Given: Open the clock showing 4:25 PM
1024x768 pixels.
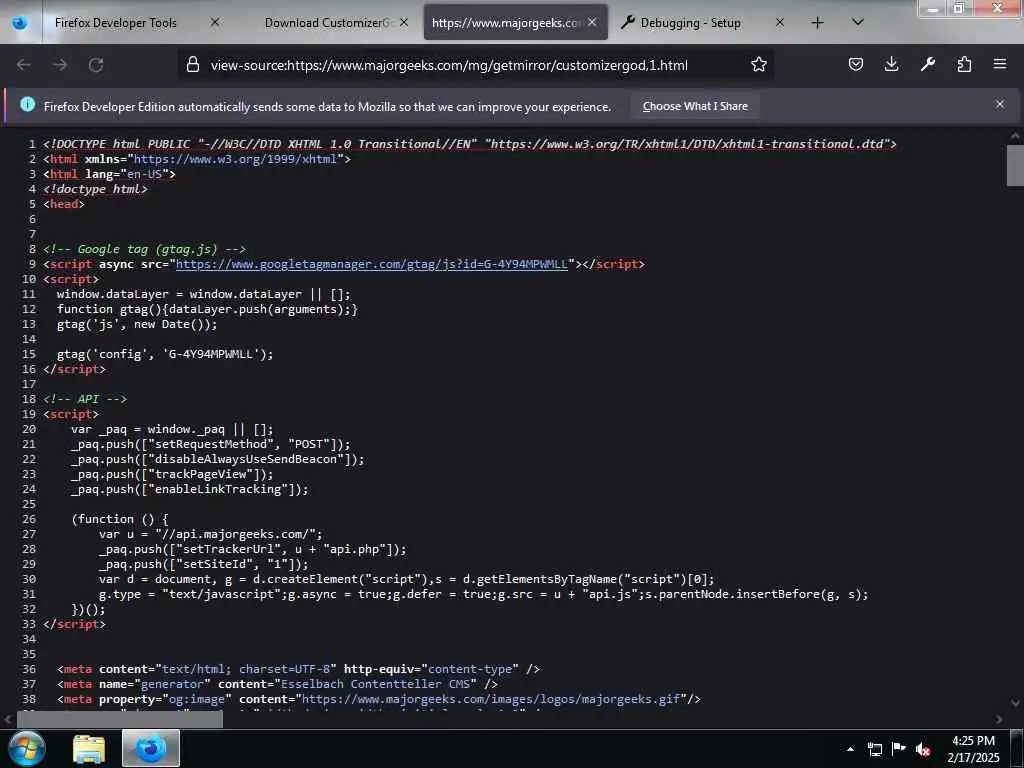Looking at the screenshot, I should point(973,749).
